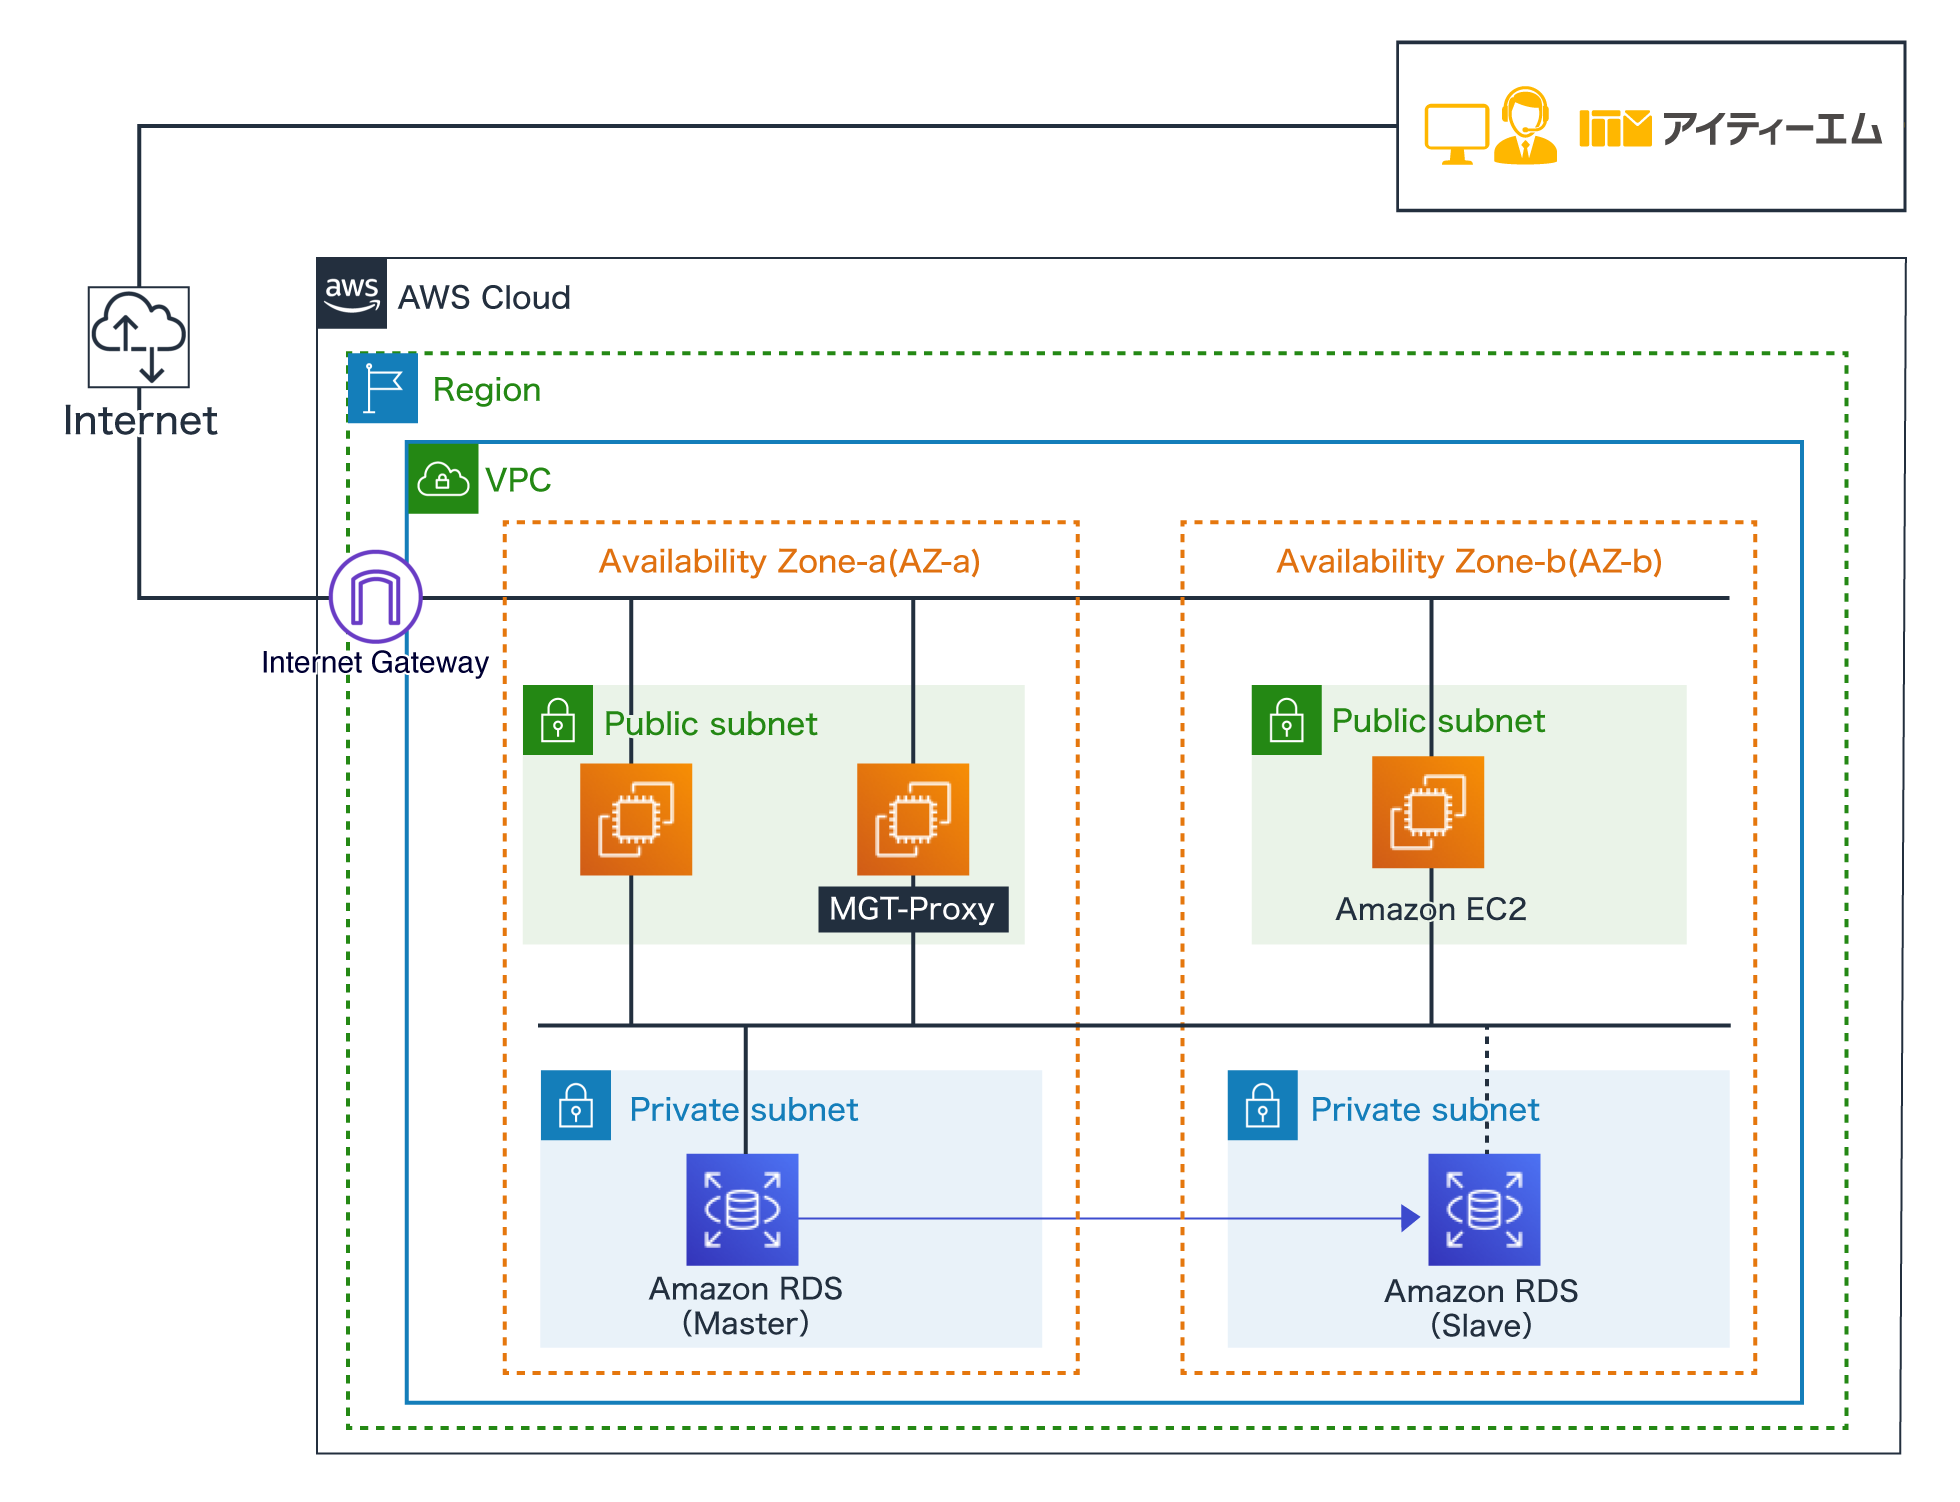Screen dimensions: 1960x1502
Task: Click the Amazon RDS (Master) label
Action: 746,1306
